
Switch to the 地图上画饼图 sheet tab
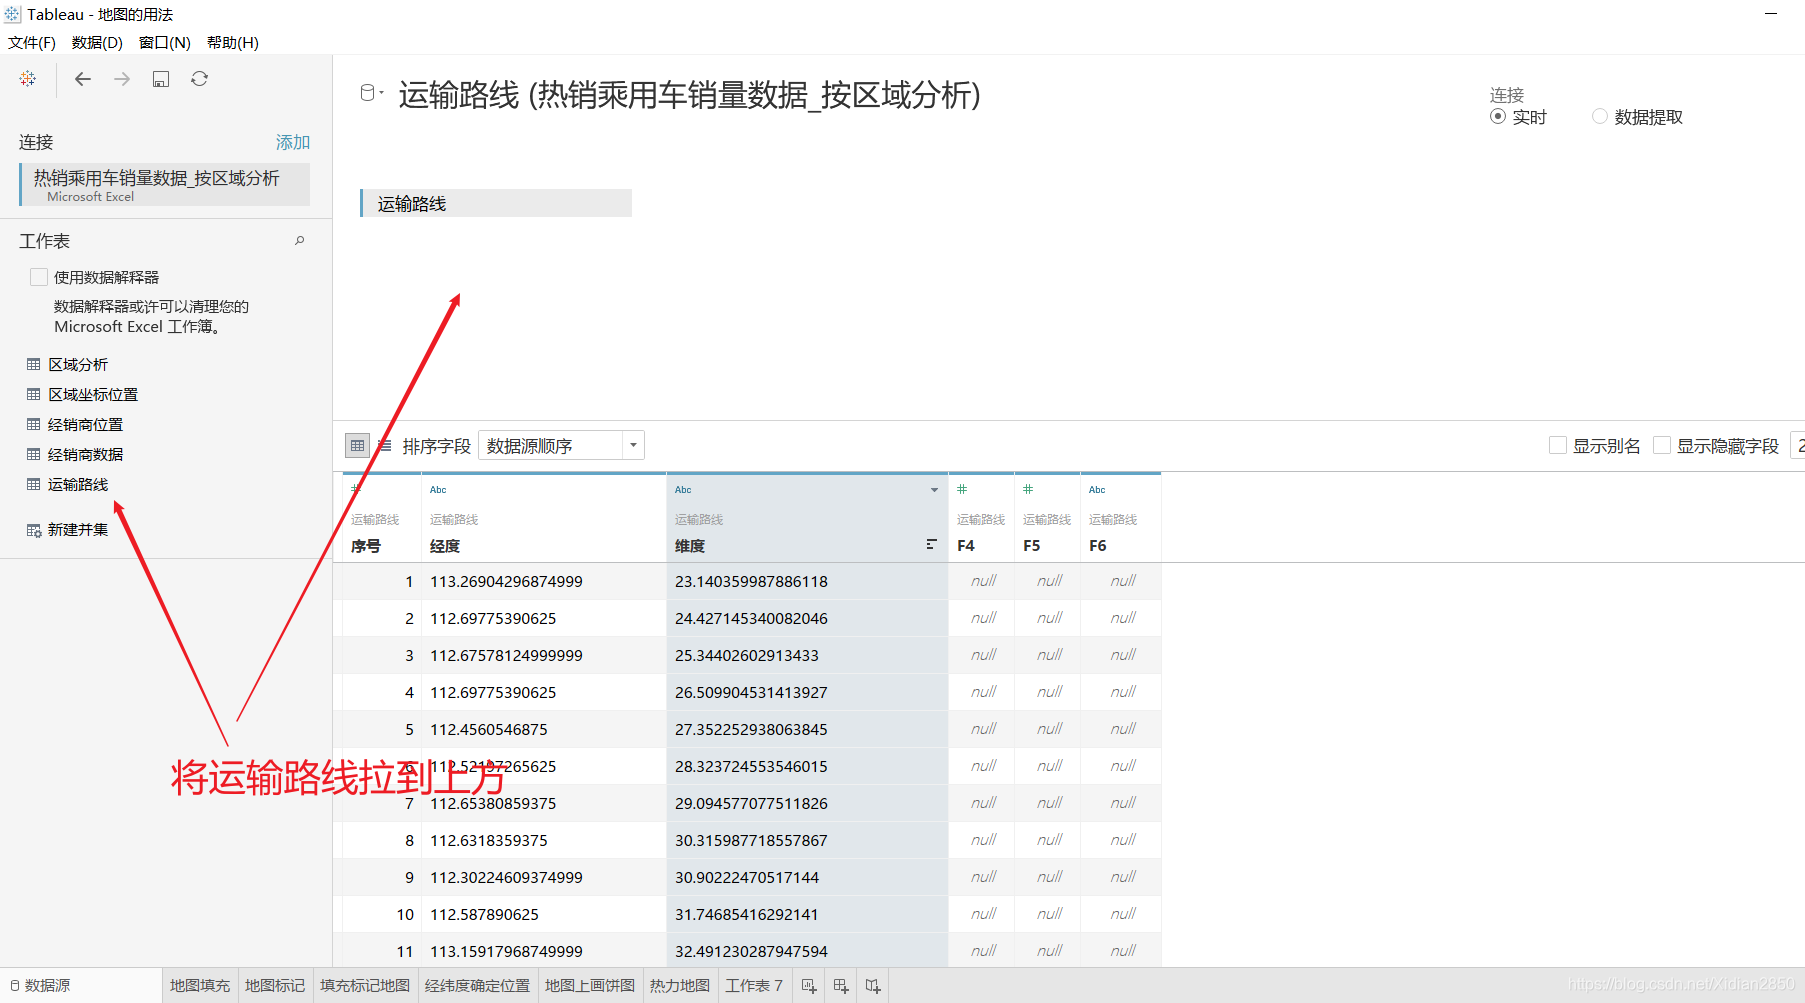click(590, 986)
